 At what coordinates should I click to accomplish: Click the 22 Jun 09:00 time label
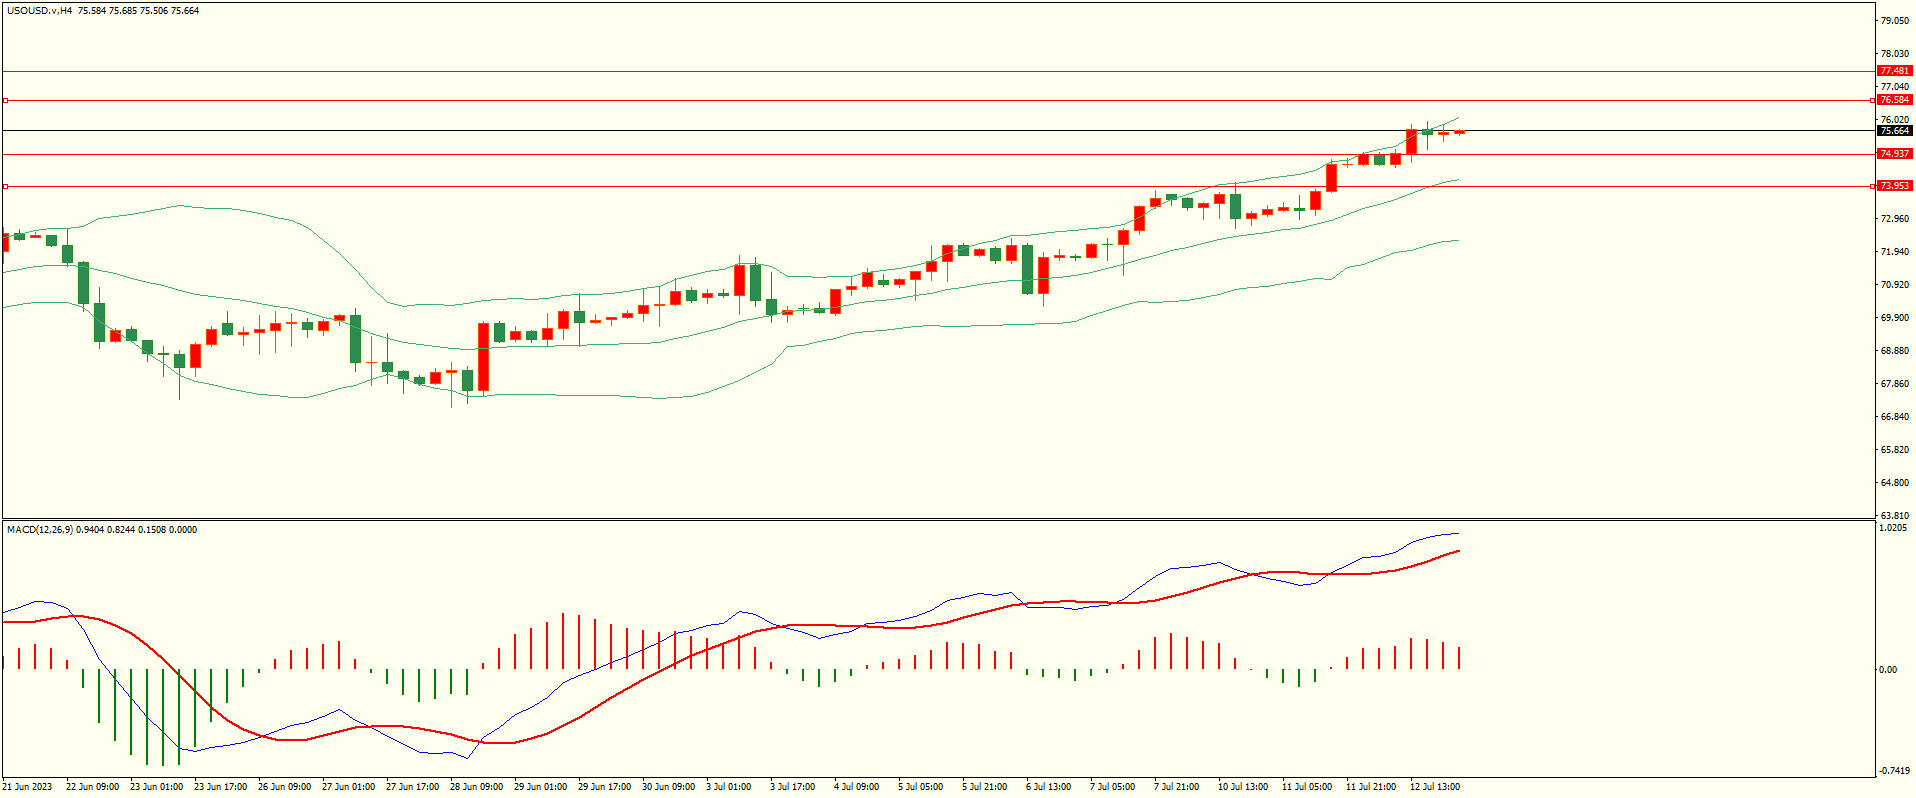click(x=92, y=787)
